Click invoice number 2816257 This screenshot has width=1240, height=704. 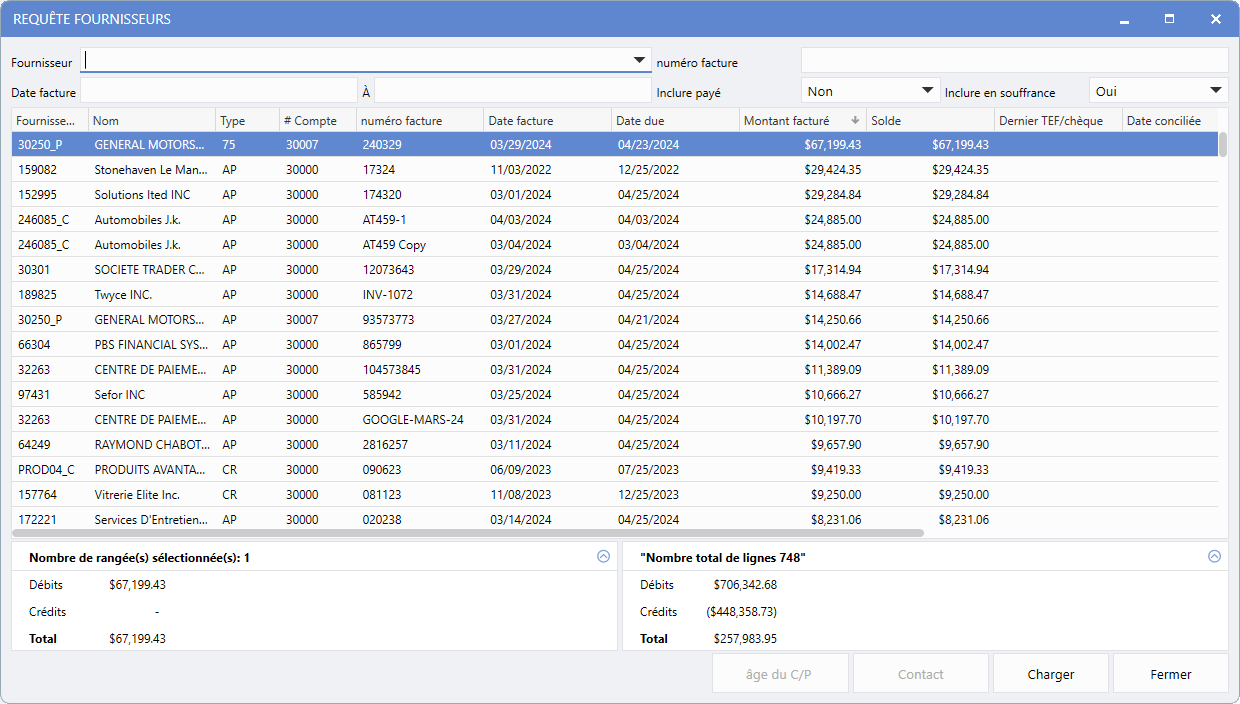point(385,445)
